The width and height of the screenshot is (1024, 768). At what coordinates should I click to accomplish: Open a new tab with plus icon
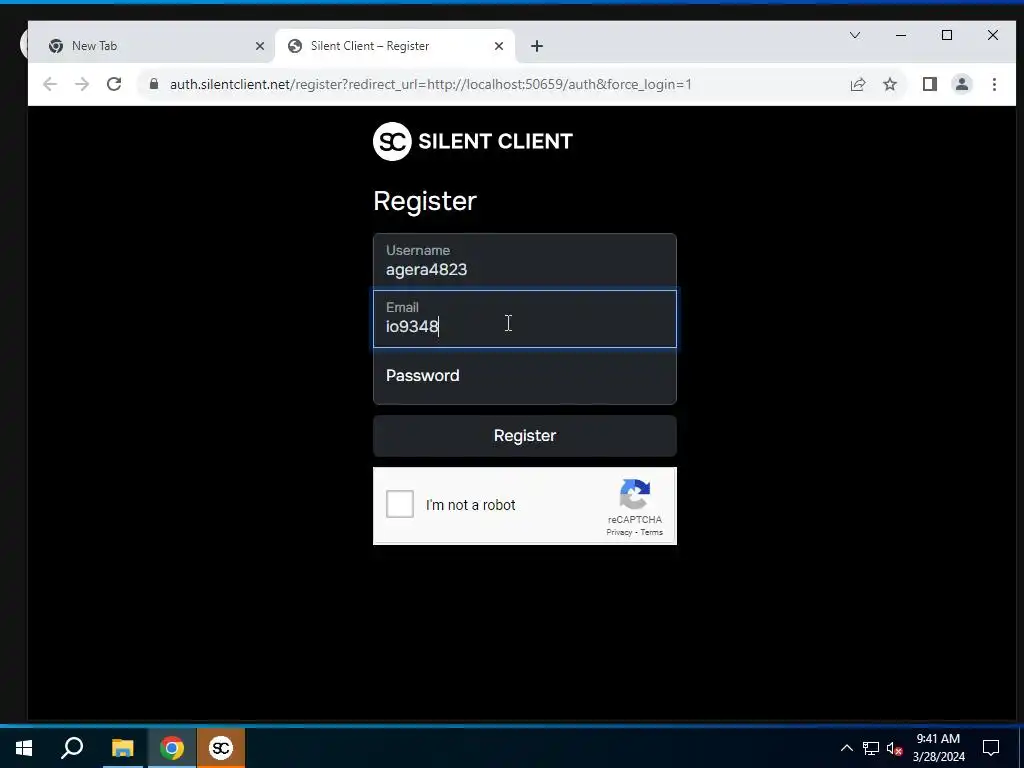pyautogui.click(x=537, y=46)
